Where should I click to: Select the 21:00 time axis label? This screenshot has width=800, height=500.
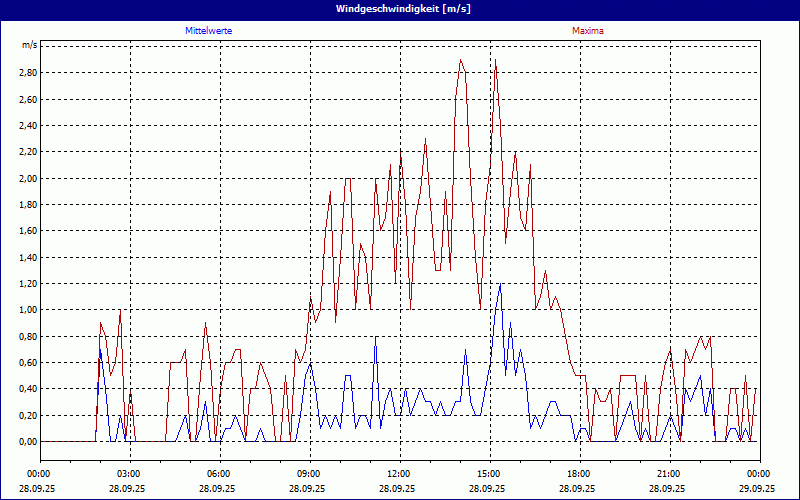tap(669, 473)
